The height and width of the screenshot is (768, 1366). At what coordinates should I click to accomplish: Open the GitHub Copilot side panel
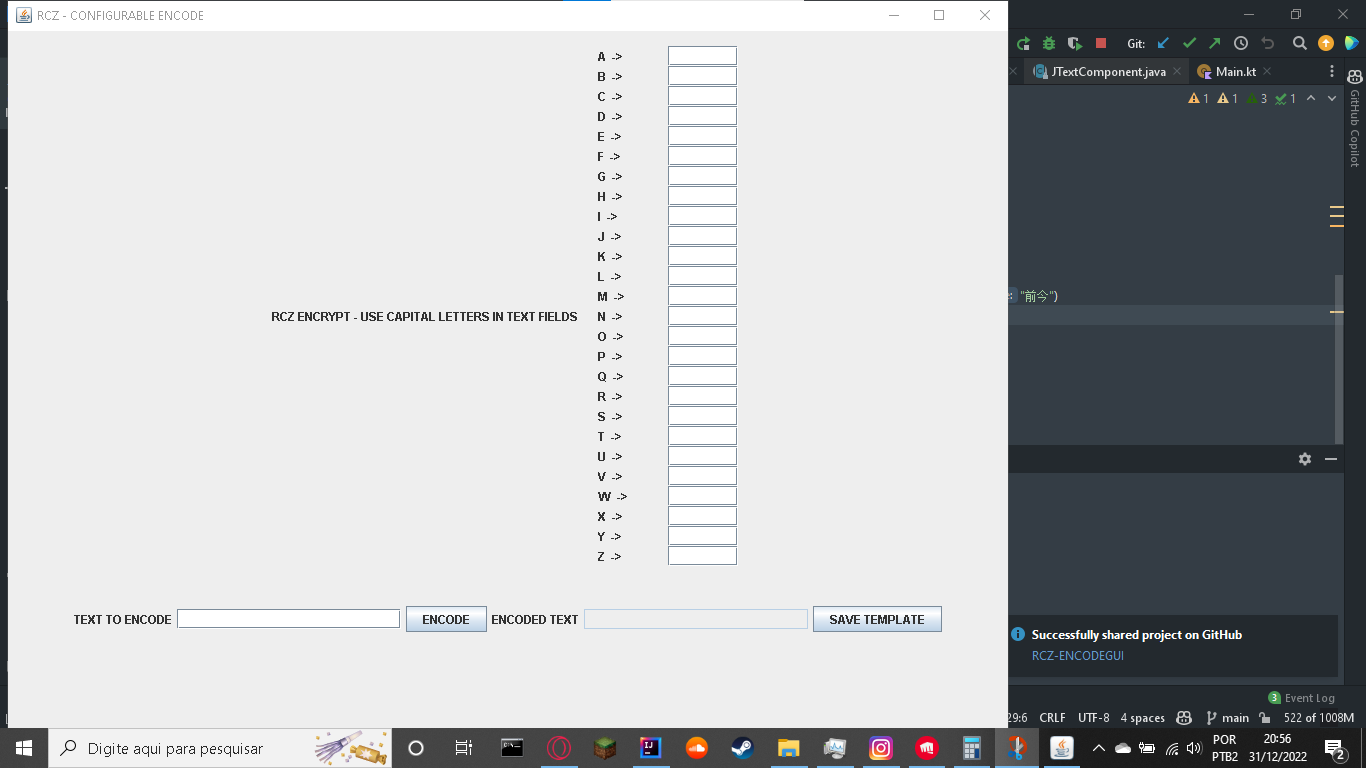click(1355, 117)
